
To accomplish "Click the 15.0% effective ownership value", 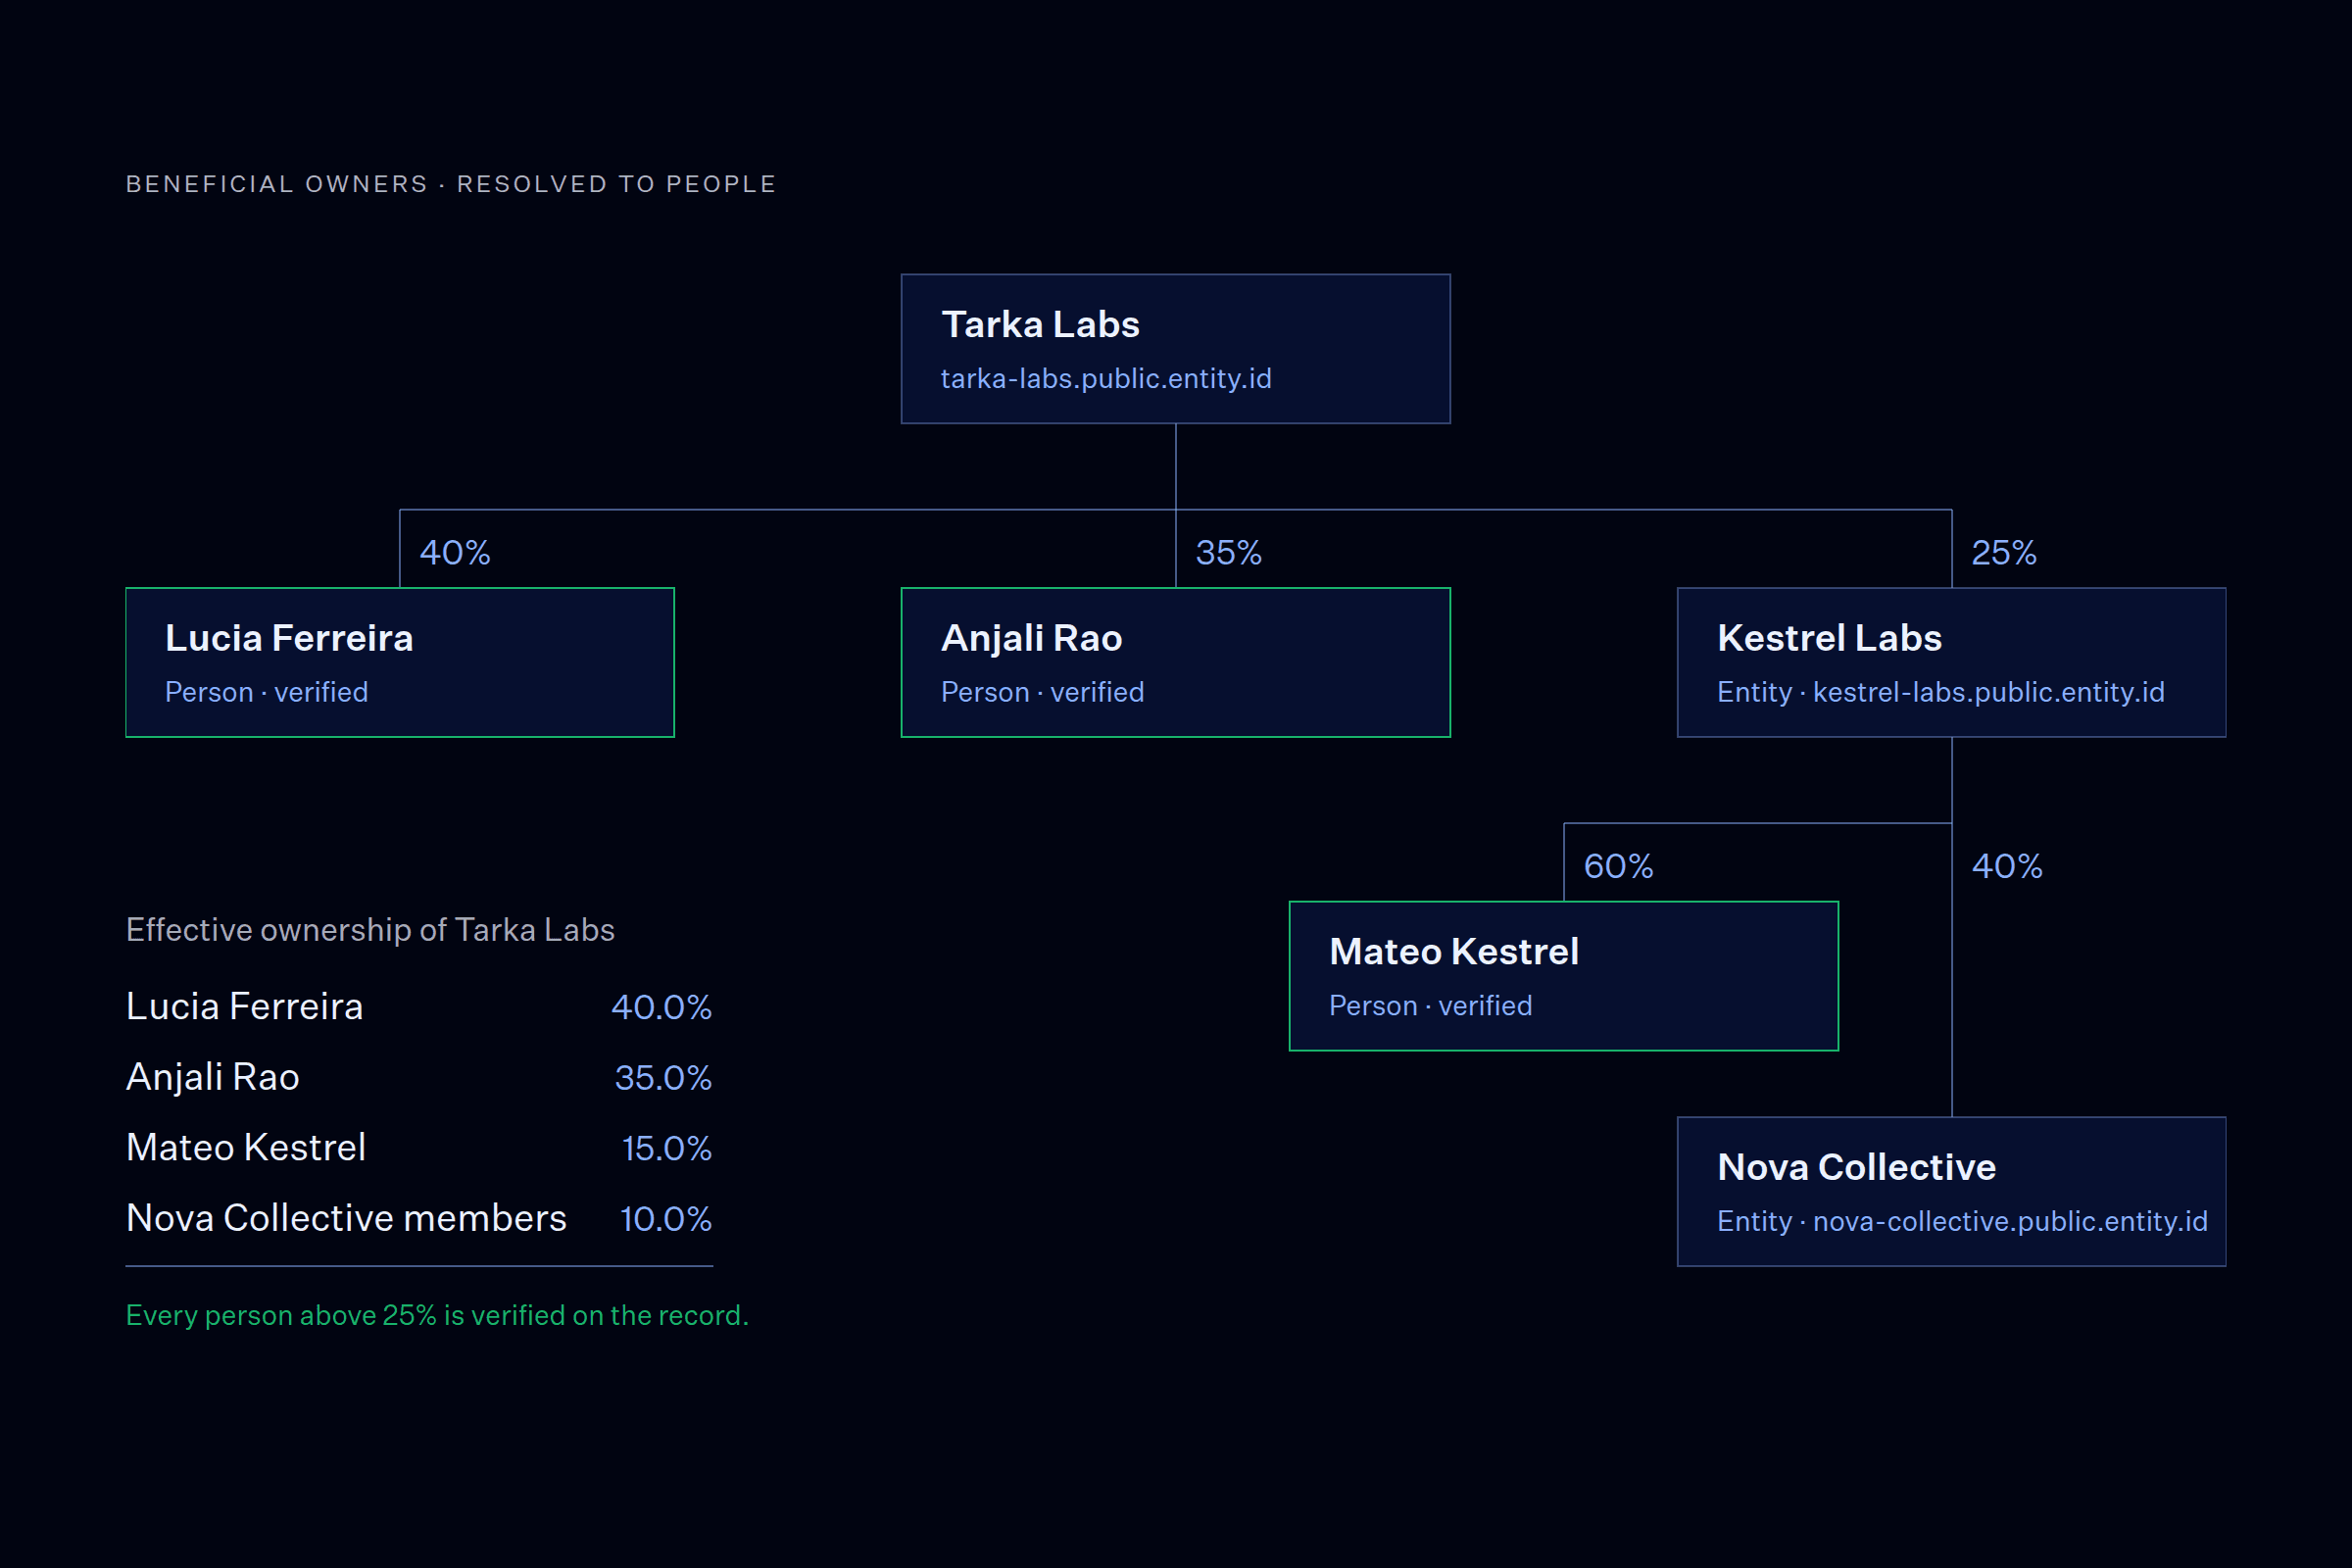I will (667, 1148).
